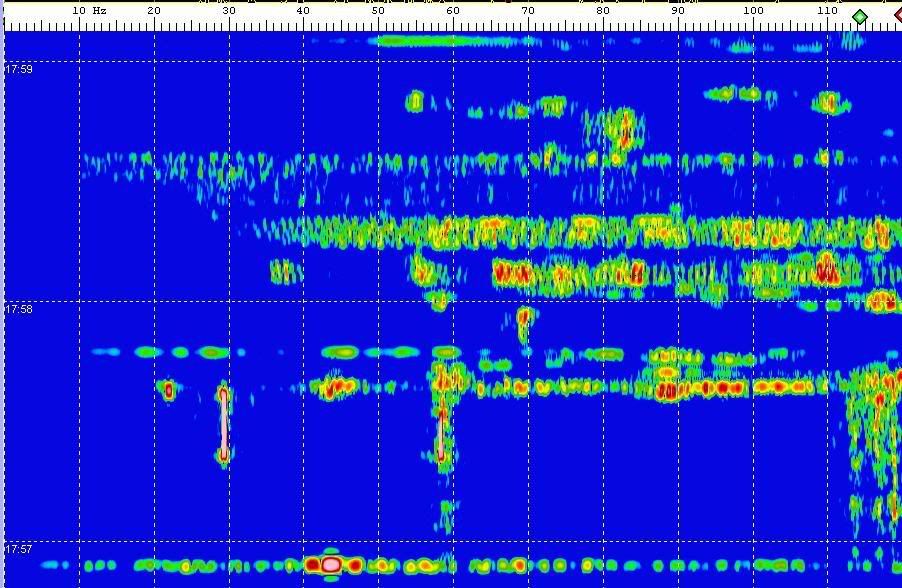Pick the 80 Hz label on frequency scale
Image resolution: width=902 pixels, height=588 pixels.
(603, 10)
